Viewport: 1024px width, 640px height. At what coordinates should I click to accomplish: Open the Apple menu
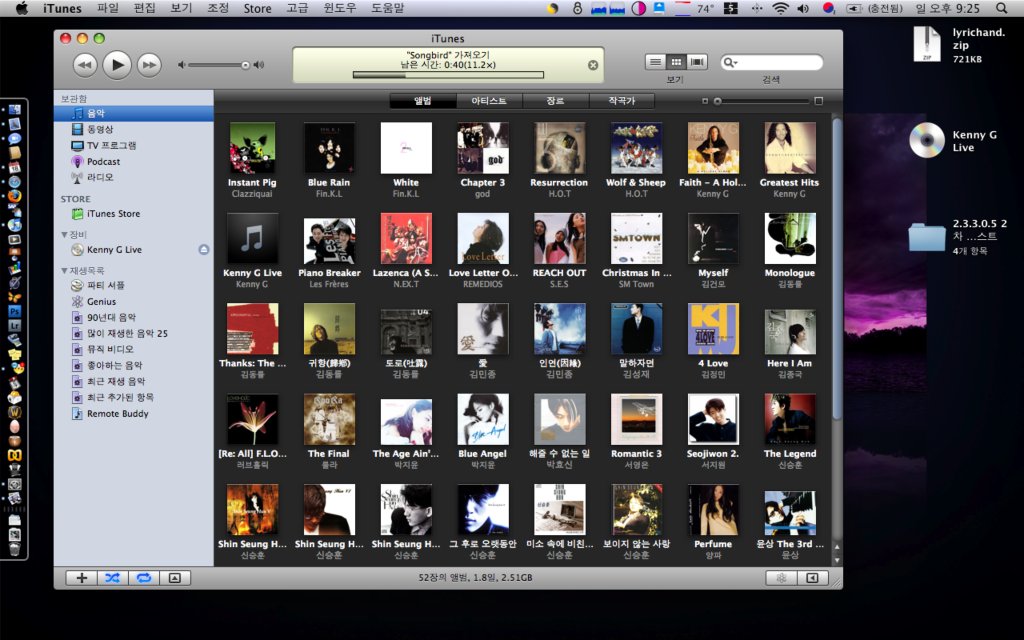coord(22,8)
